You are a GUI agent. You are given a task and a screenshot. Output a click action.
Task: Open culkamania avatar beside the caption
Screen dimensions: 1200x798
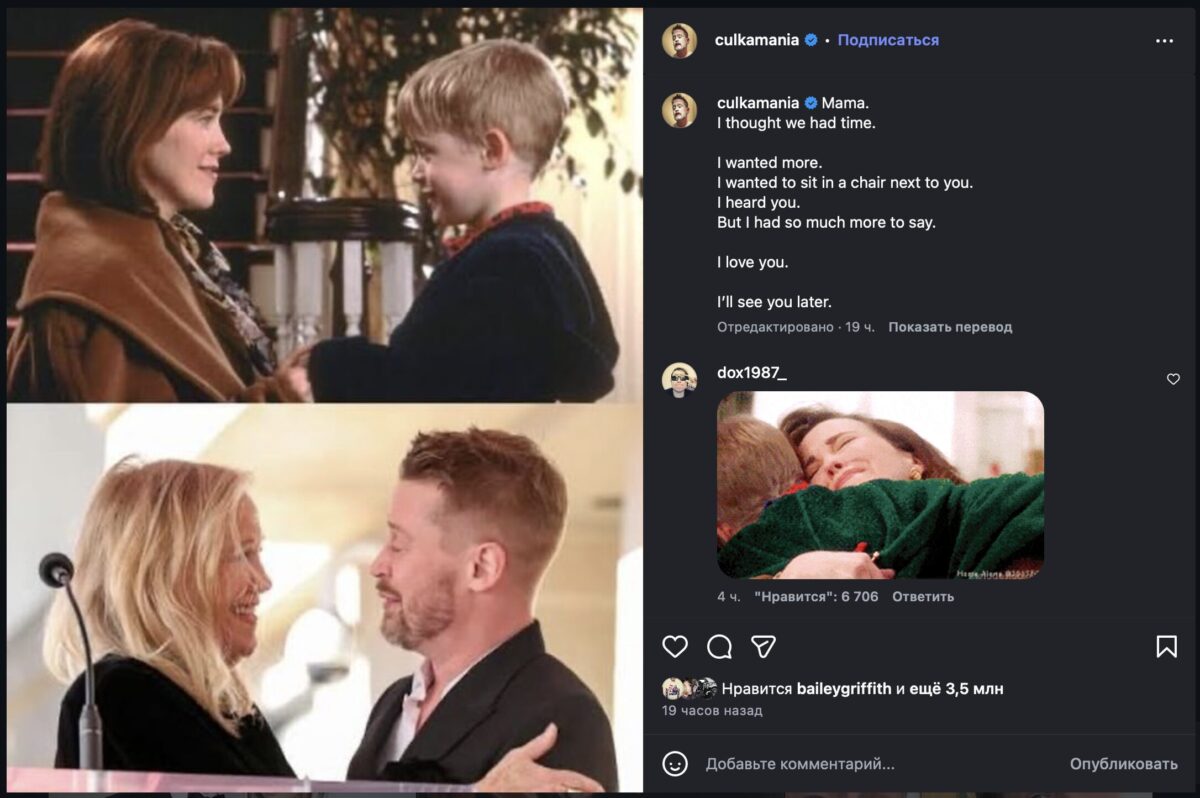pos(679,110)
